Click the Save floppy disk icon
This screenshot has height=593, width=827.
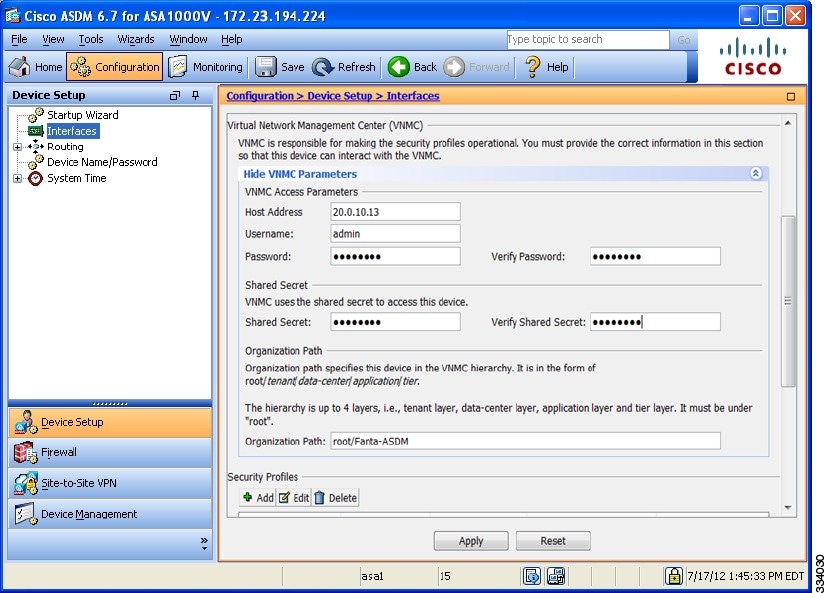(266, 67)
